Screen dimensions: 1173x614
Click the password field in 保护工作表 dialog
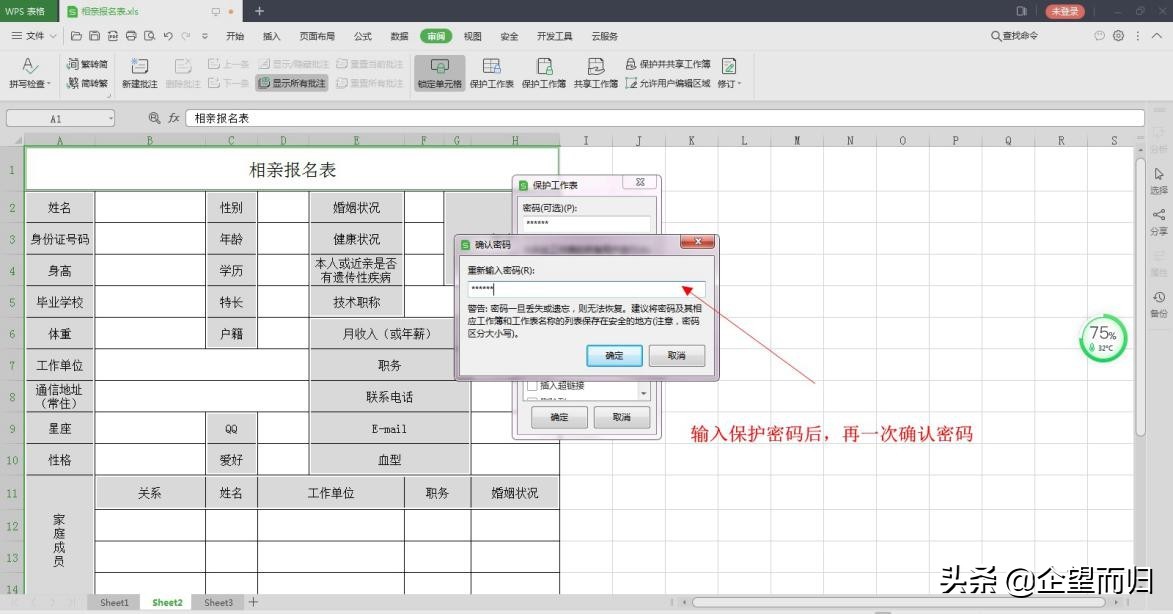point(586,224)
